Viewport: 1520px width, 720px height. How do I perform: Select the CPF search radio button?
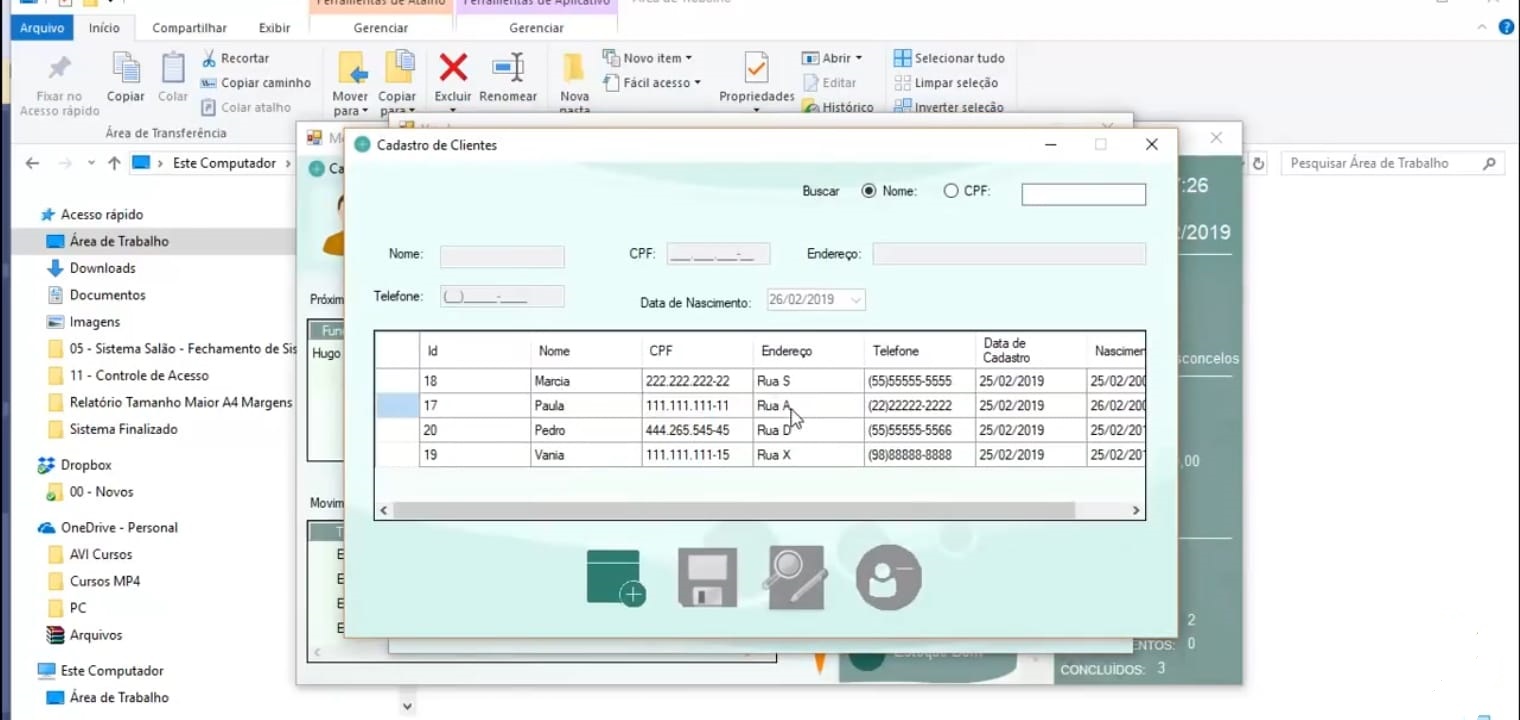pyautogui.click(x=951, y=191)
